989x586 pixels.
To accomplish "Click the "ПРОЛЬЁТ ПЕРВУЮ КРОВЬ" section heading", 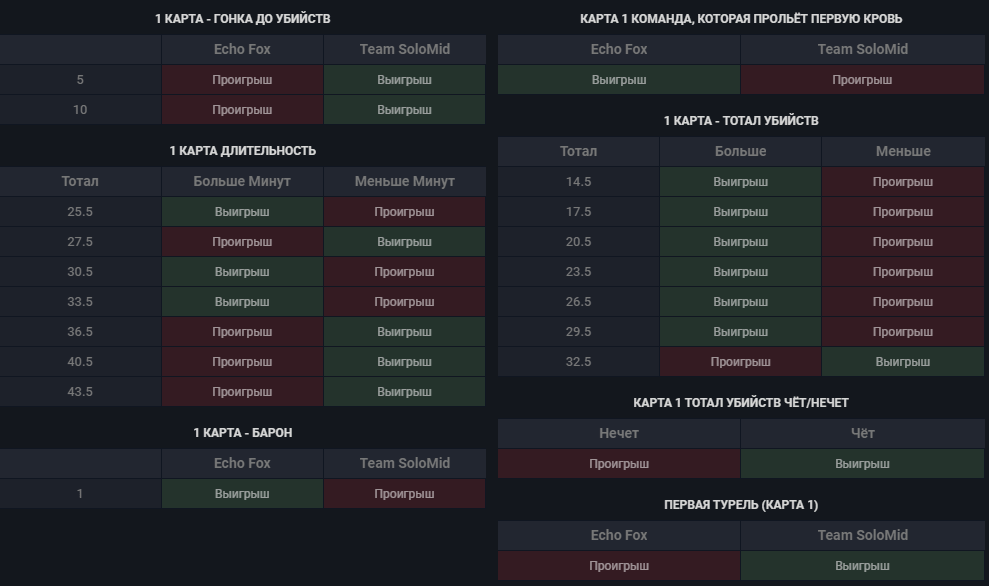I will pos(740,19).
